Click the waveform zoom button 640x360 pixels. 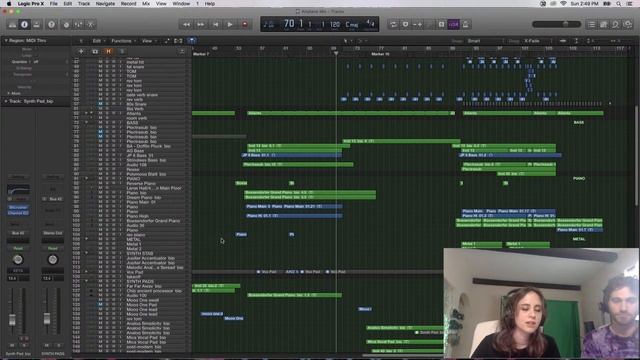(563, 41)
